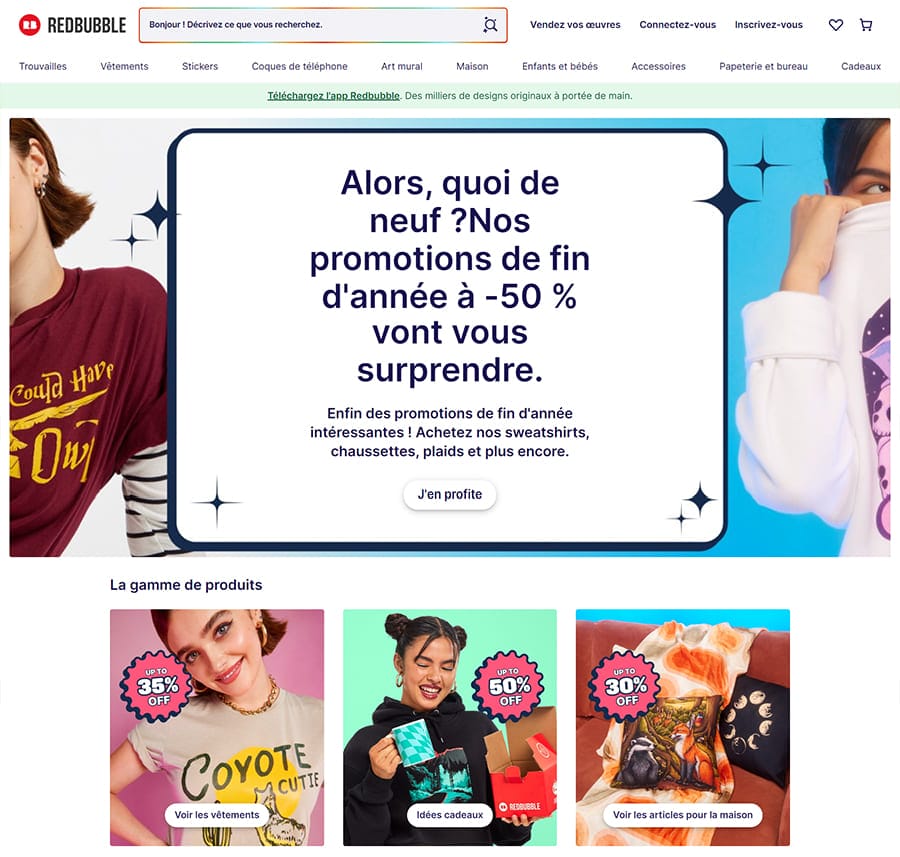Viewport: 900px width, 857px height.
Task: Click the Redbubble logo icon
Action: (30, 25)
